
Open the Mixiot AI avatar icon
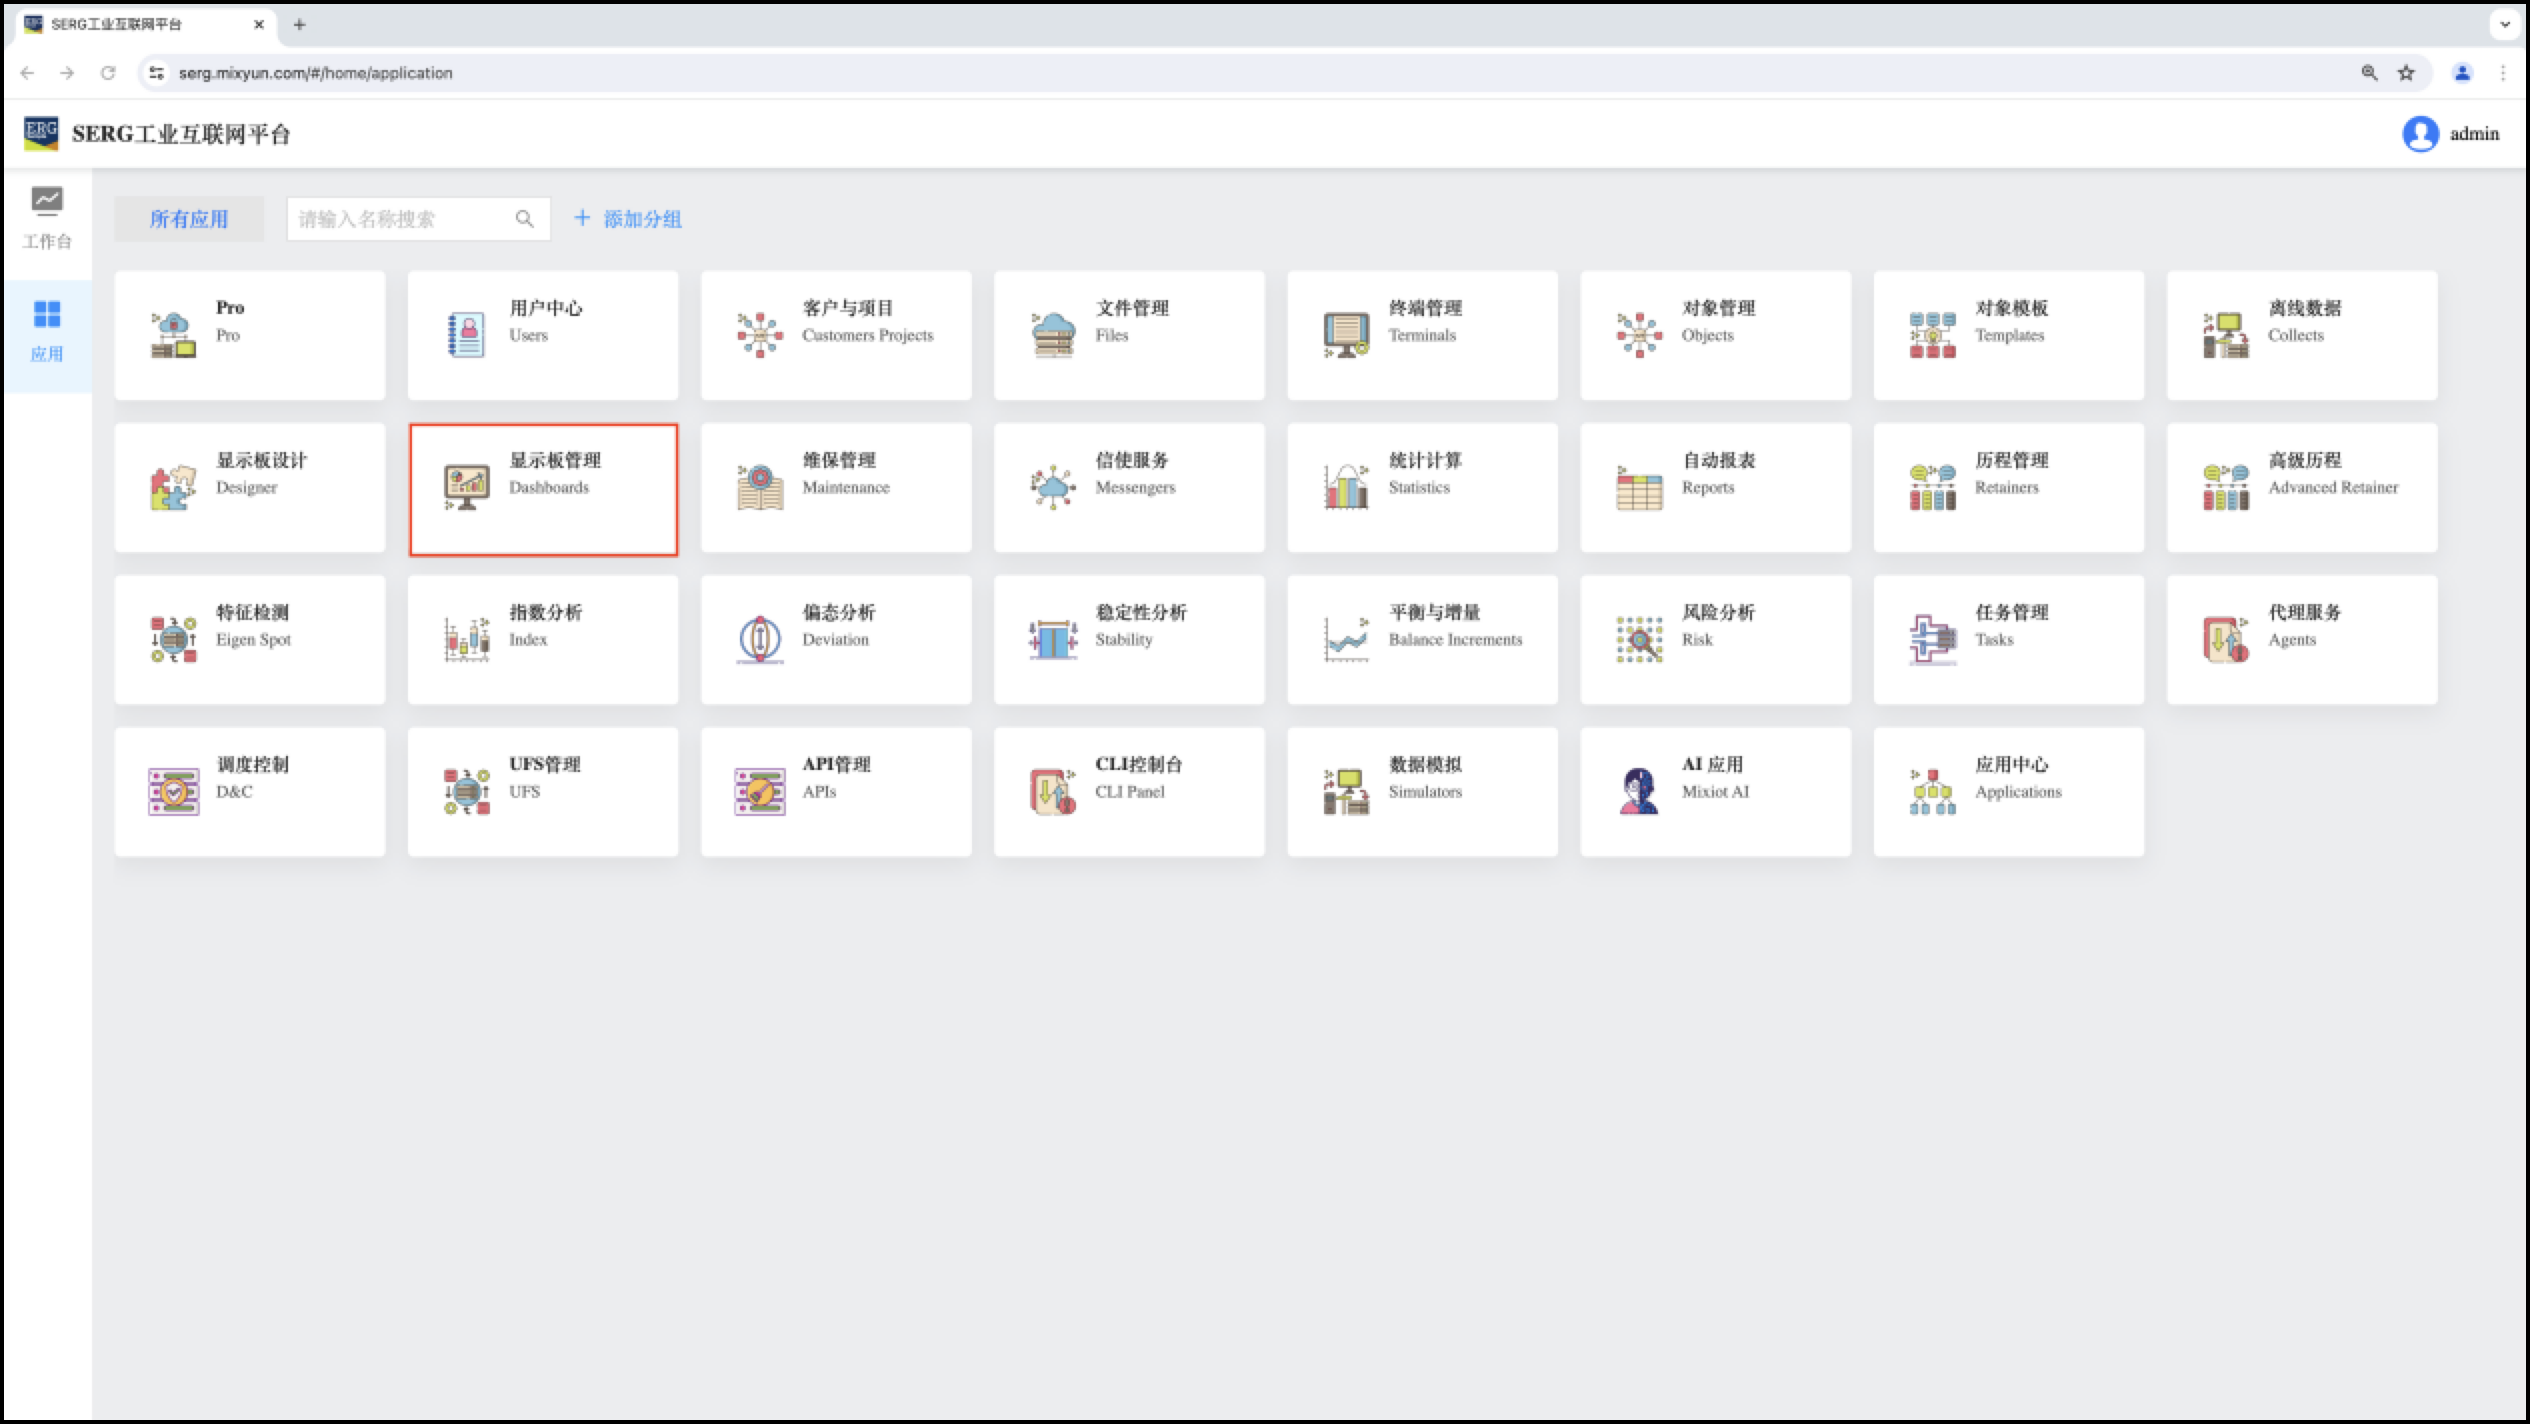point(1638,791)
